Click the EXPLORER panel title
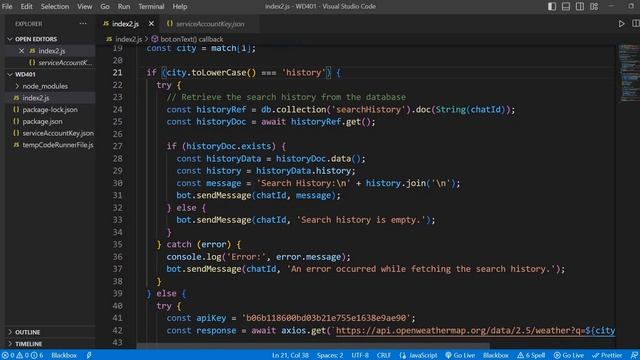 (x=29, y=24)
